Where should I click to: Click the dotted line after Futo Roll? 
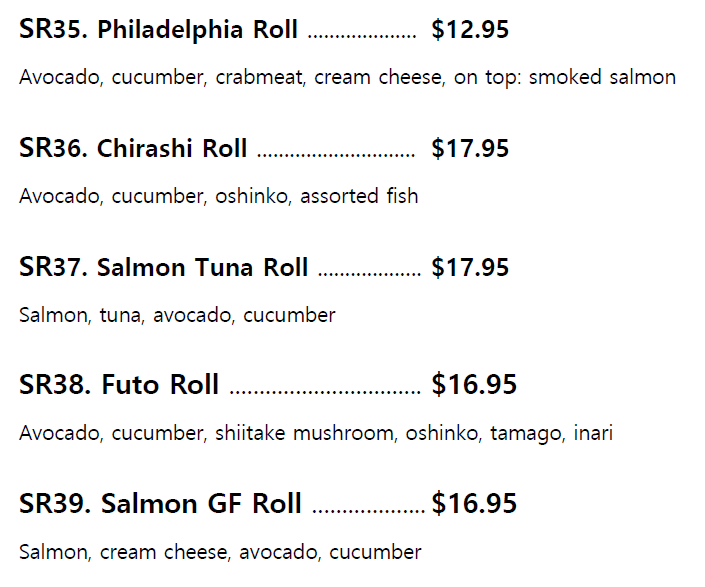tap(325, 391)
